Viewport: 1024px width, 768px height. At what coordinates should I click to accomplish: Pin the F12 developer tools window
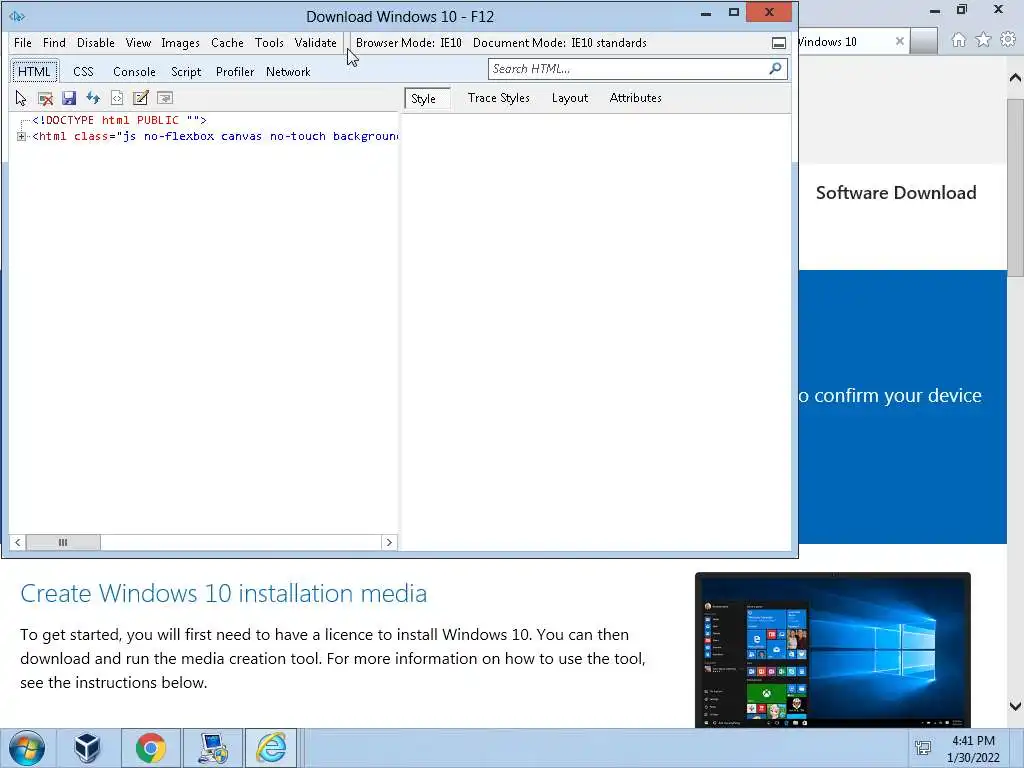click(778, 43)
